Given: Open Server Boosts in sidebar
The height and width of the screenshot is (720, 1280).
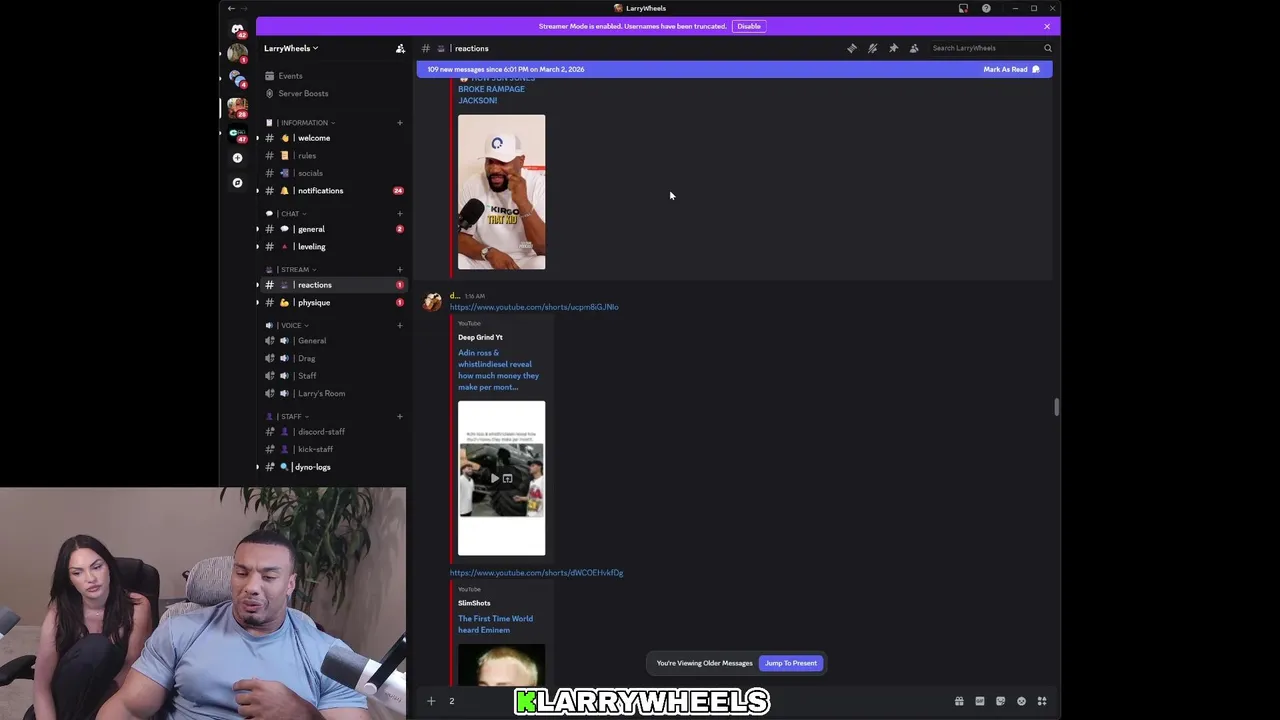Looking at the screenshot, I should pos(333,94).
